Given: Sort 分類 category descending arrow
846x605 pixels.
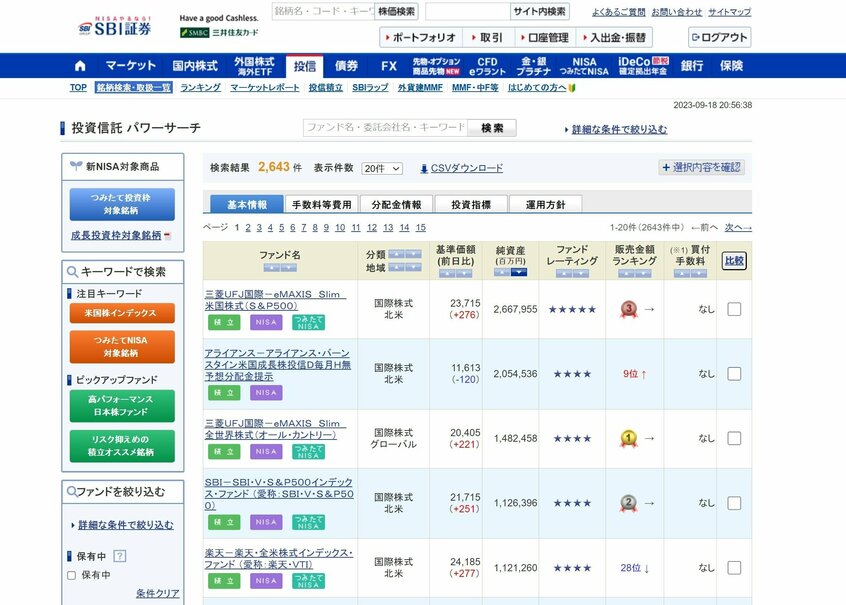Looking at the screenshot, I should tap(413, 254).
